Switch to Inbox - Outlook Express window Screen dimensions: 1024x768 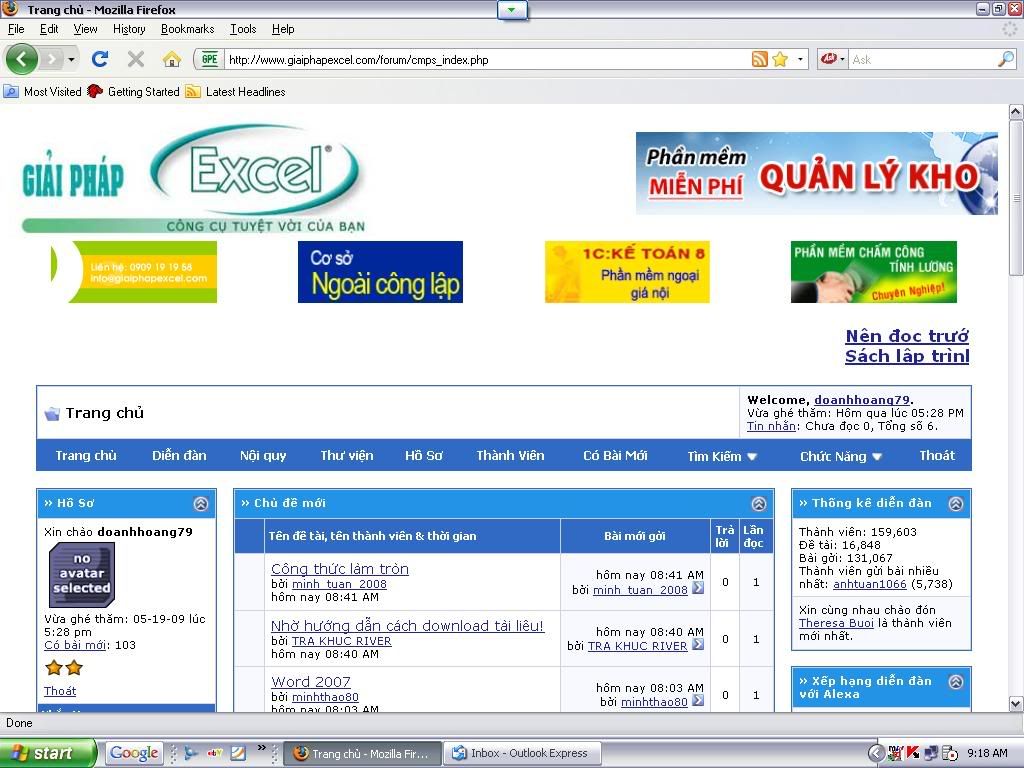pyautogui.click(x=522, y=753)
